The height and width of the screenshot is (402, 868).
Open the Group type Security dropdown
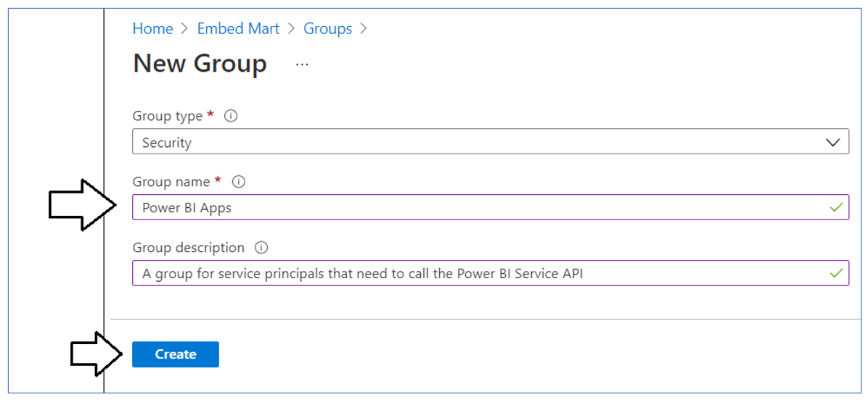coord(490,142)
